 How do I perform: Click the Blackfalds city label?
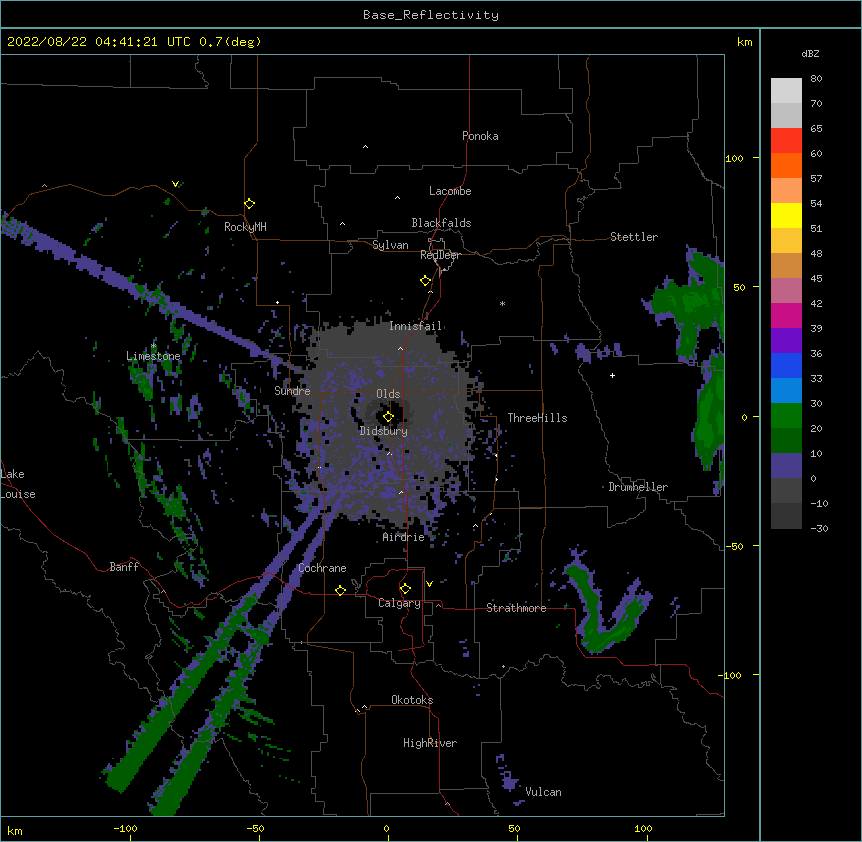pyautogui.click(x=441, y=223)
